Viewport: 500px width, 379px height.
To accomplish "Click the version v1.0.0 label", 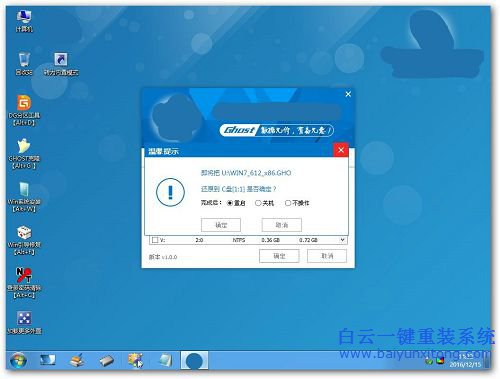I will (x=163, y=257).
